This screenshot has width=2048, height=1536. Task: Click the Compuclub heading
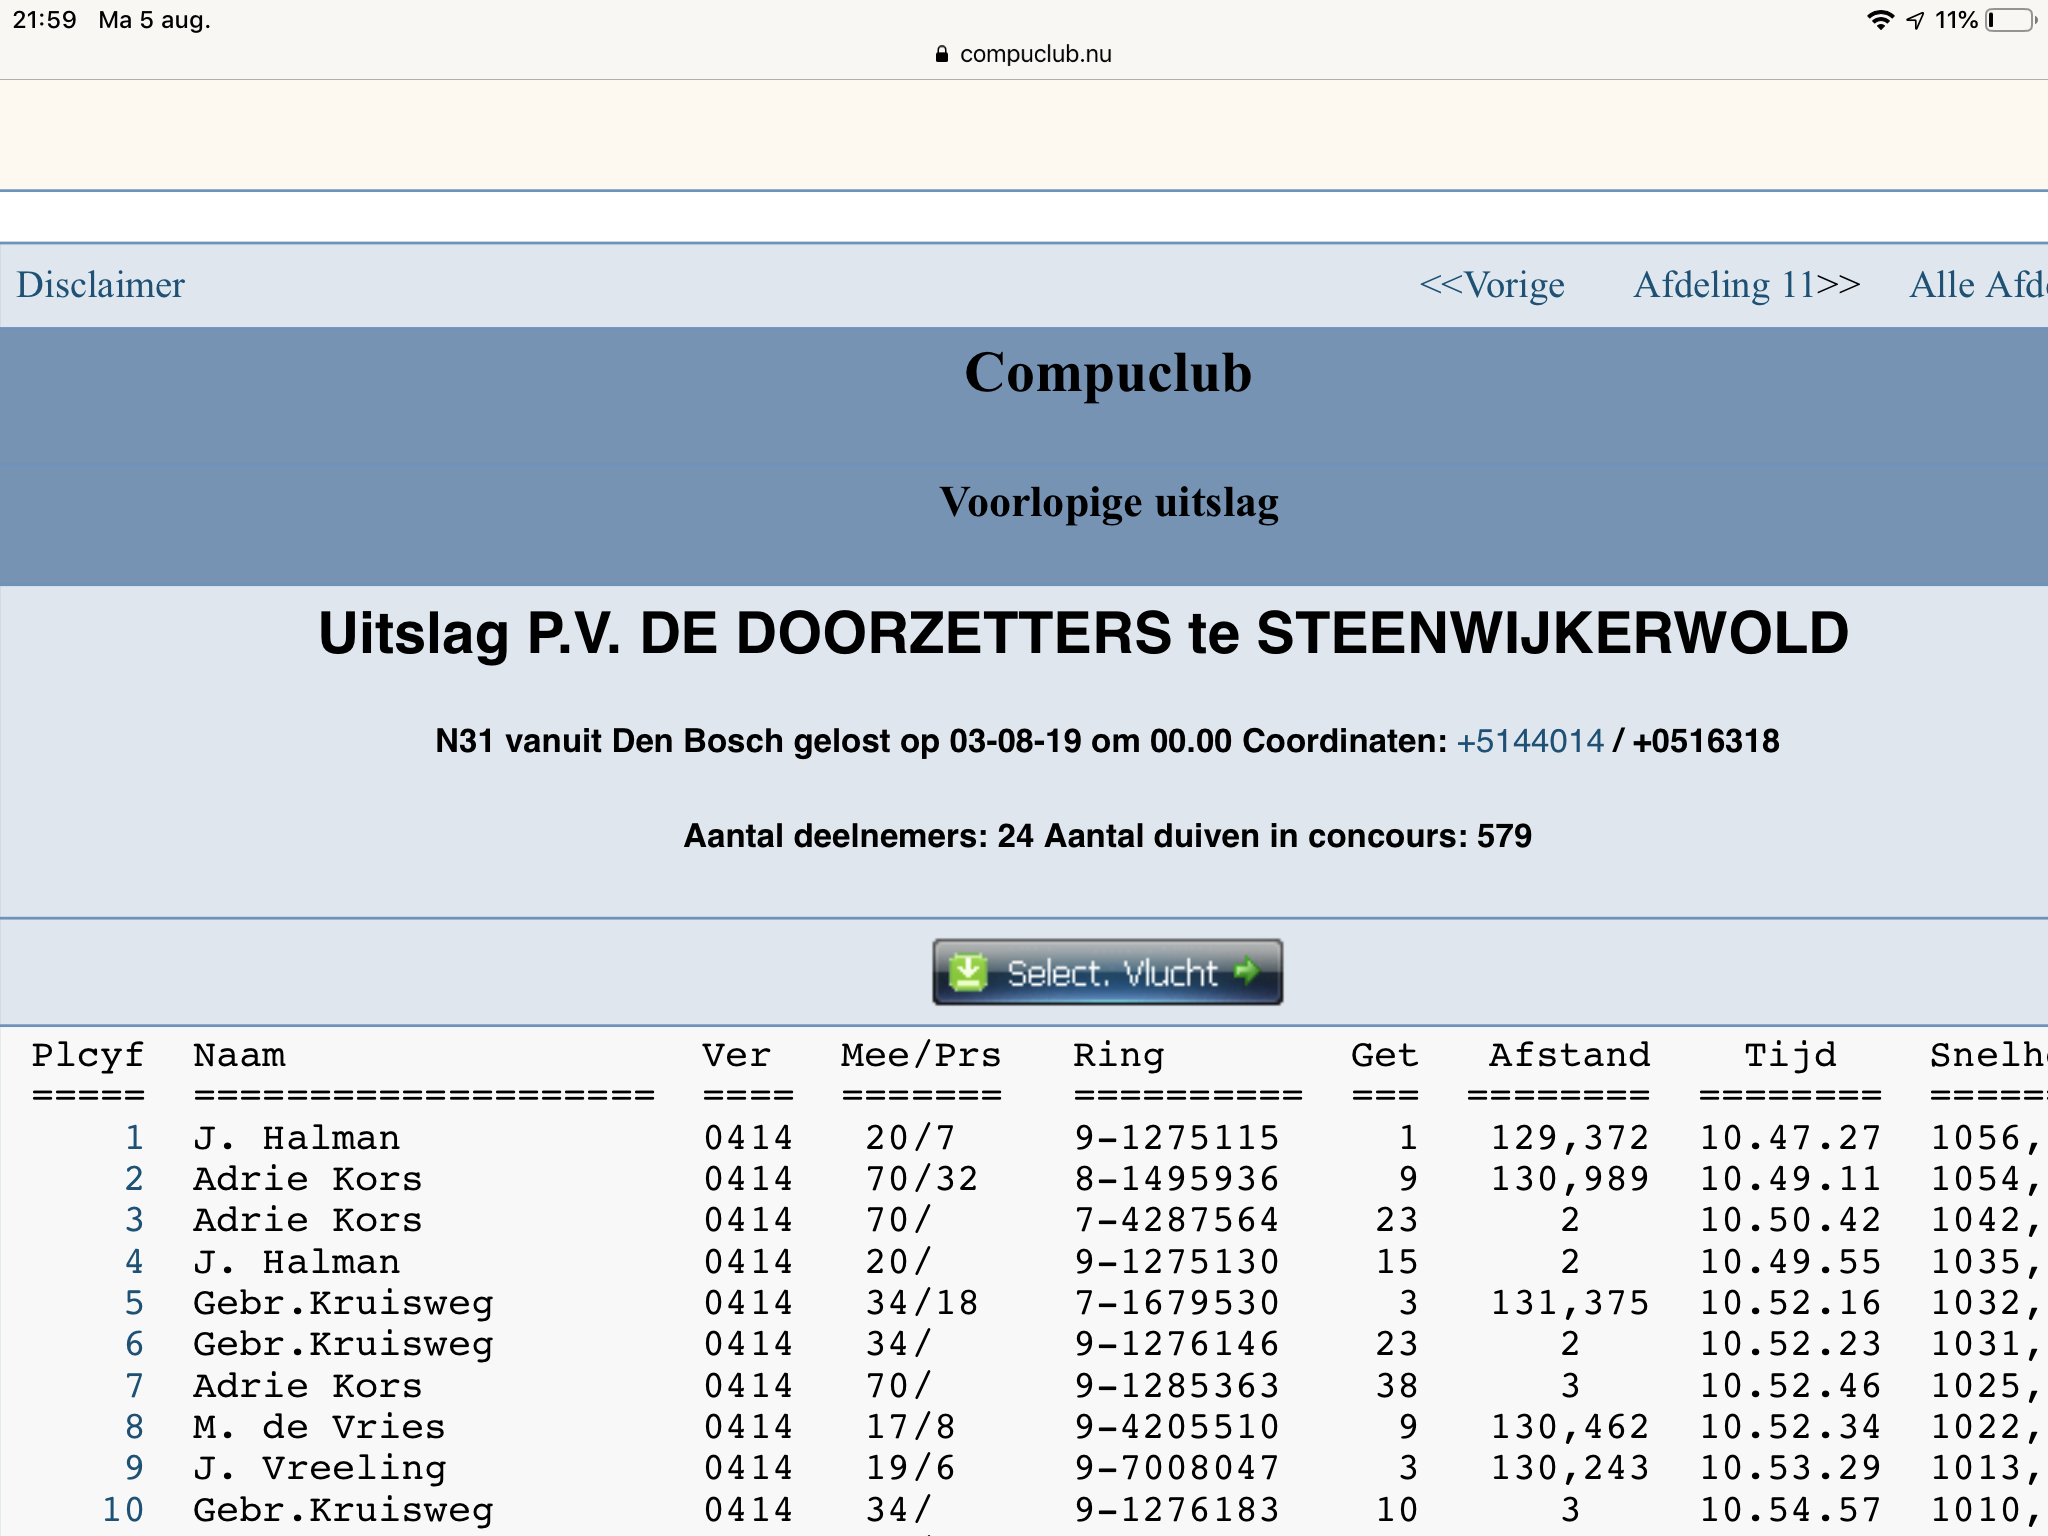tap(1108, 373)
